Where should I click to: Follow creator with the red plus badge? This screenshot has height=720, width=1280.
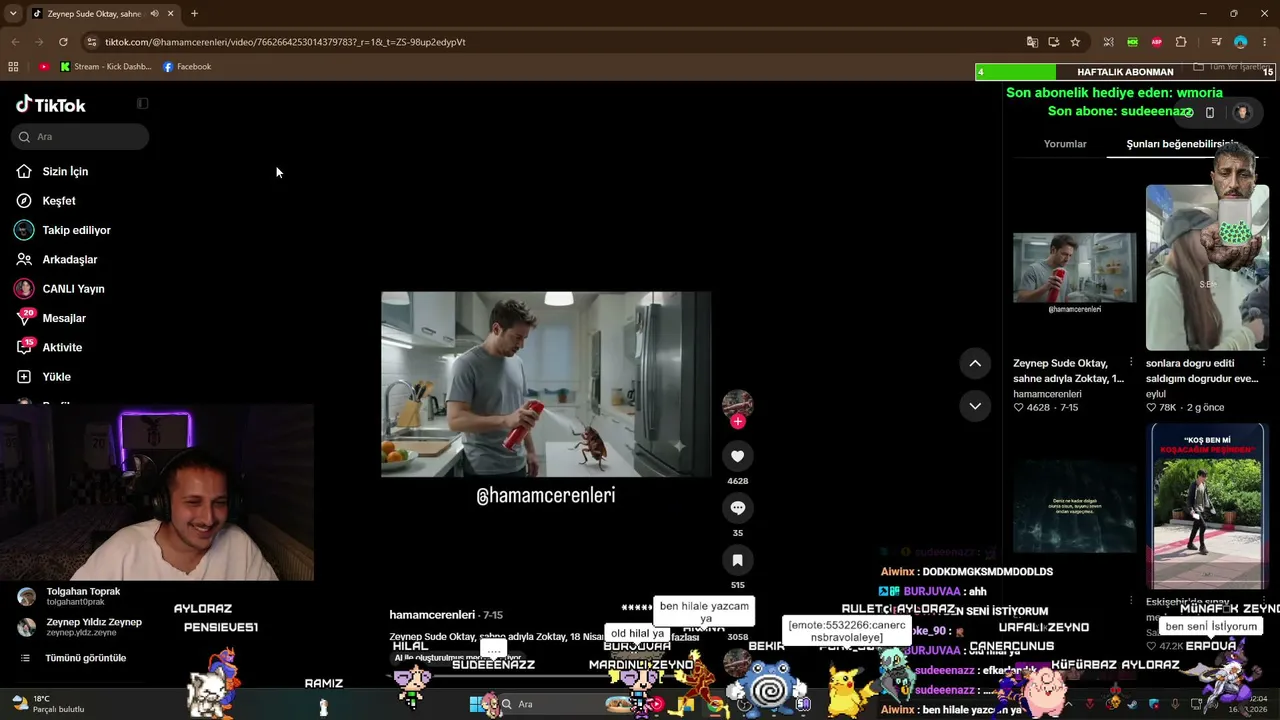click(x=737, y=422)
